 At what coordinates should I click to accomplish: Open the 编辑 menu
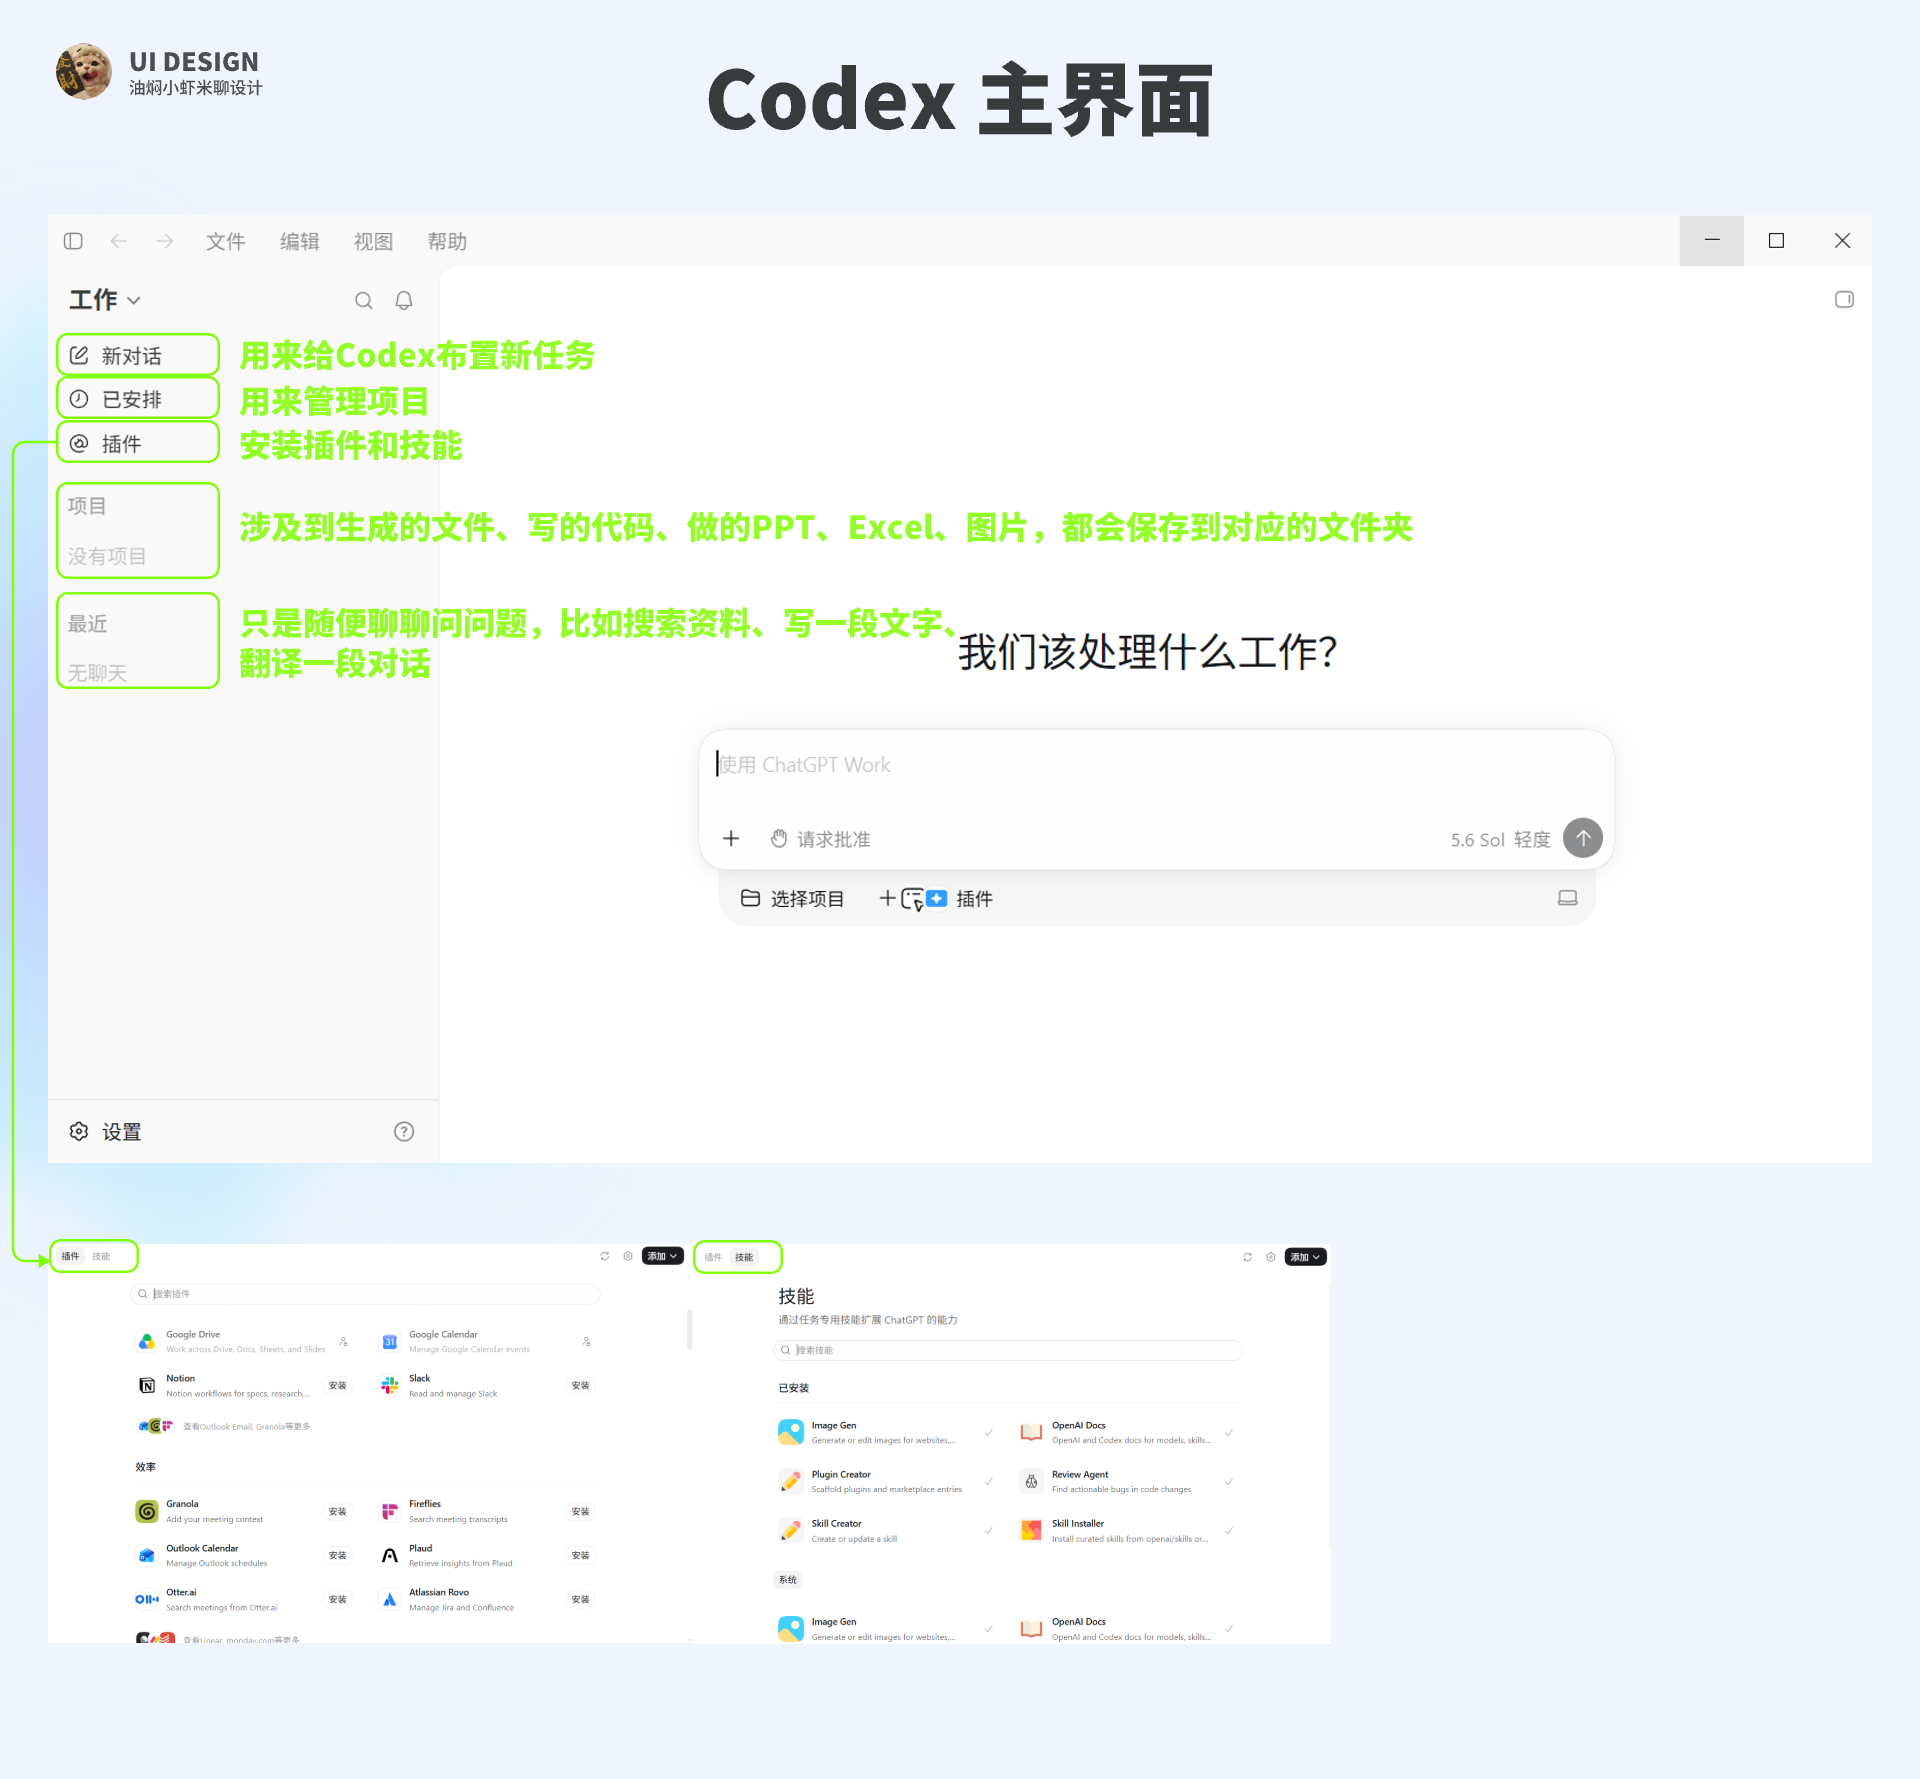coord(299,241)
